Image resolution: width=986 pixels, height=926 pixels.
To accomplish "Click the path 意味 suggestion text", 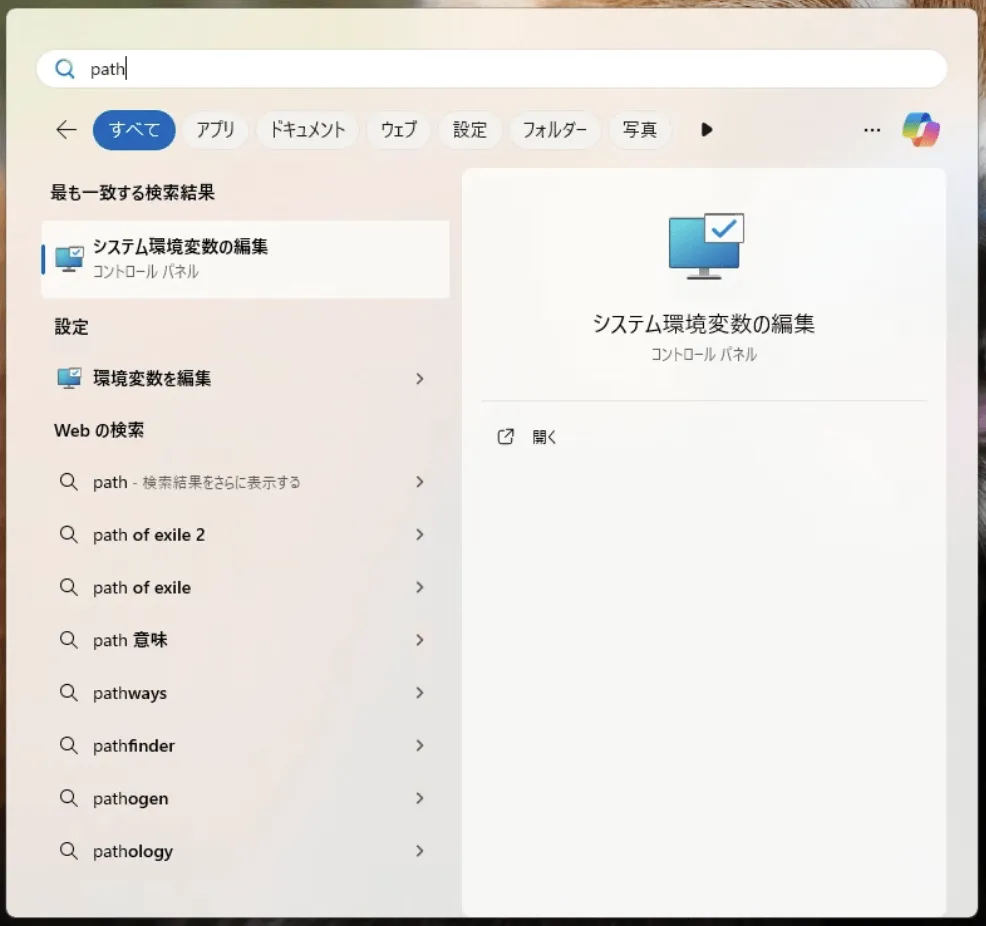I will [130, 640].
